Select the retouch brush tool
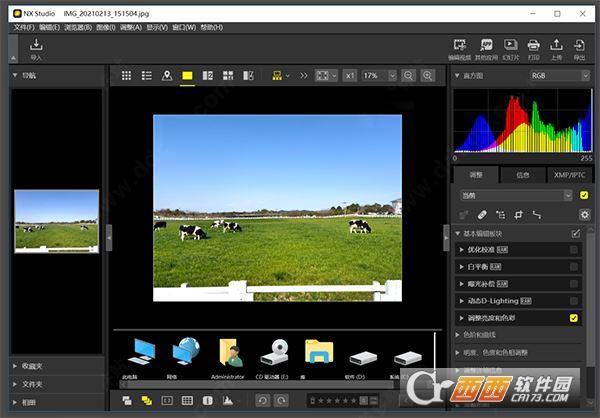The width and height of the screenshot is (600, 418). click(x=482, y=215)
